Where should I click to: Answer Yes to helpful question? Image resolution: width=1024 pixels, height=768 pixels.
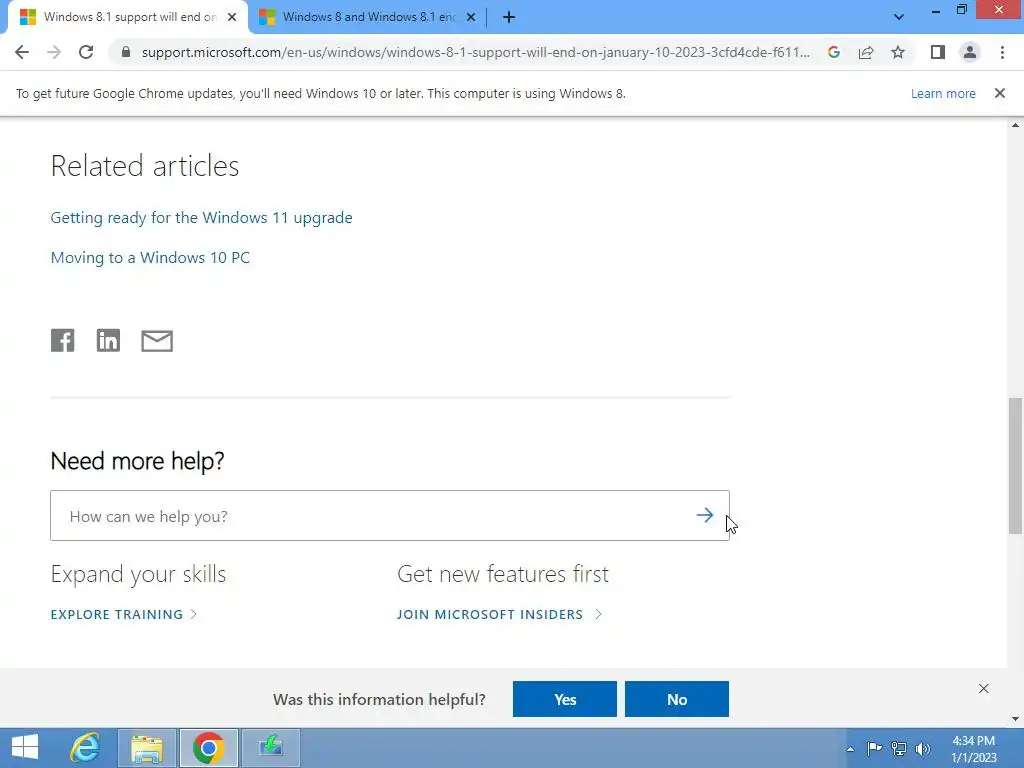pyautogui.click(x=565, y=699)
